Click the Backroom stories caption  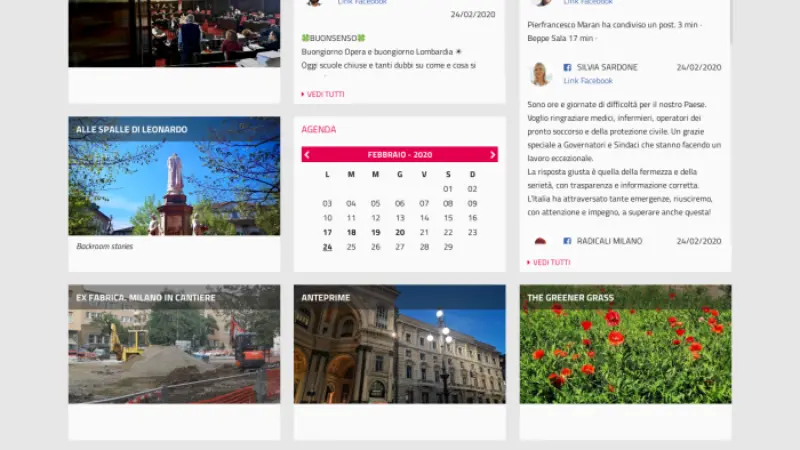coord(105,246)
